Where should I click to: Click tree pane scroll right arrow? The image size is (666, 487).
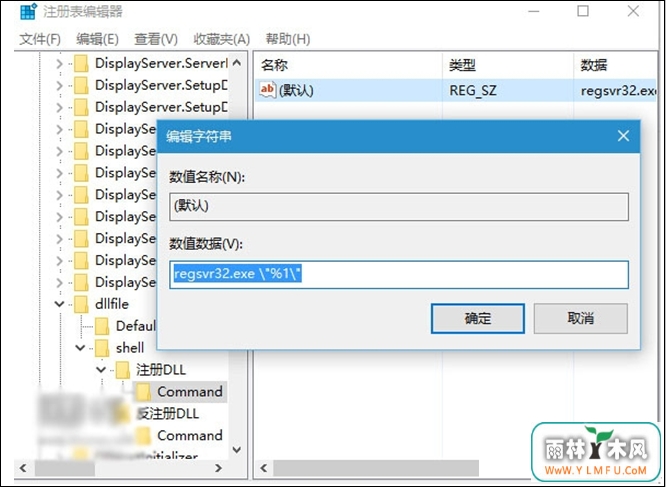point(219,468)
